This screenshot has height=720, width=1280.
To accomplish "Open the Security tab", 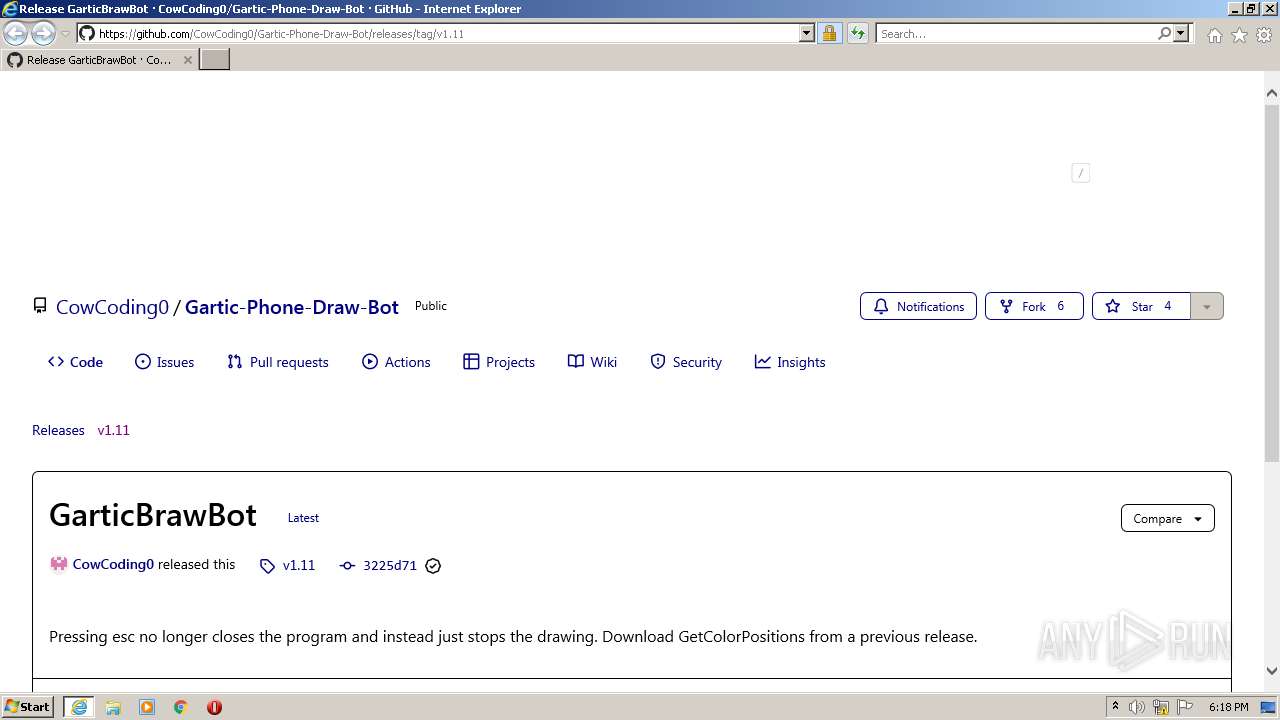I will point(686,362).
